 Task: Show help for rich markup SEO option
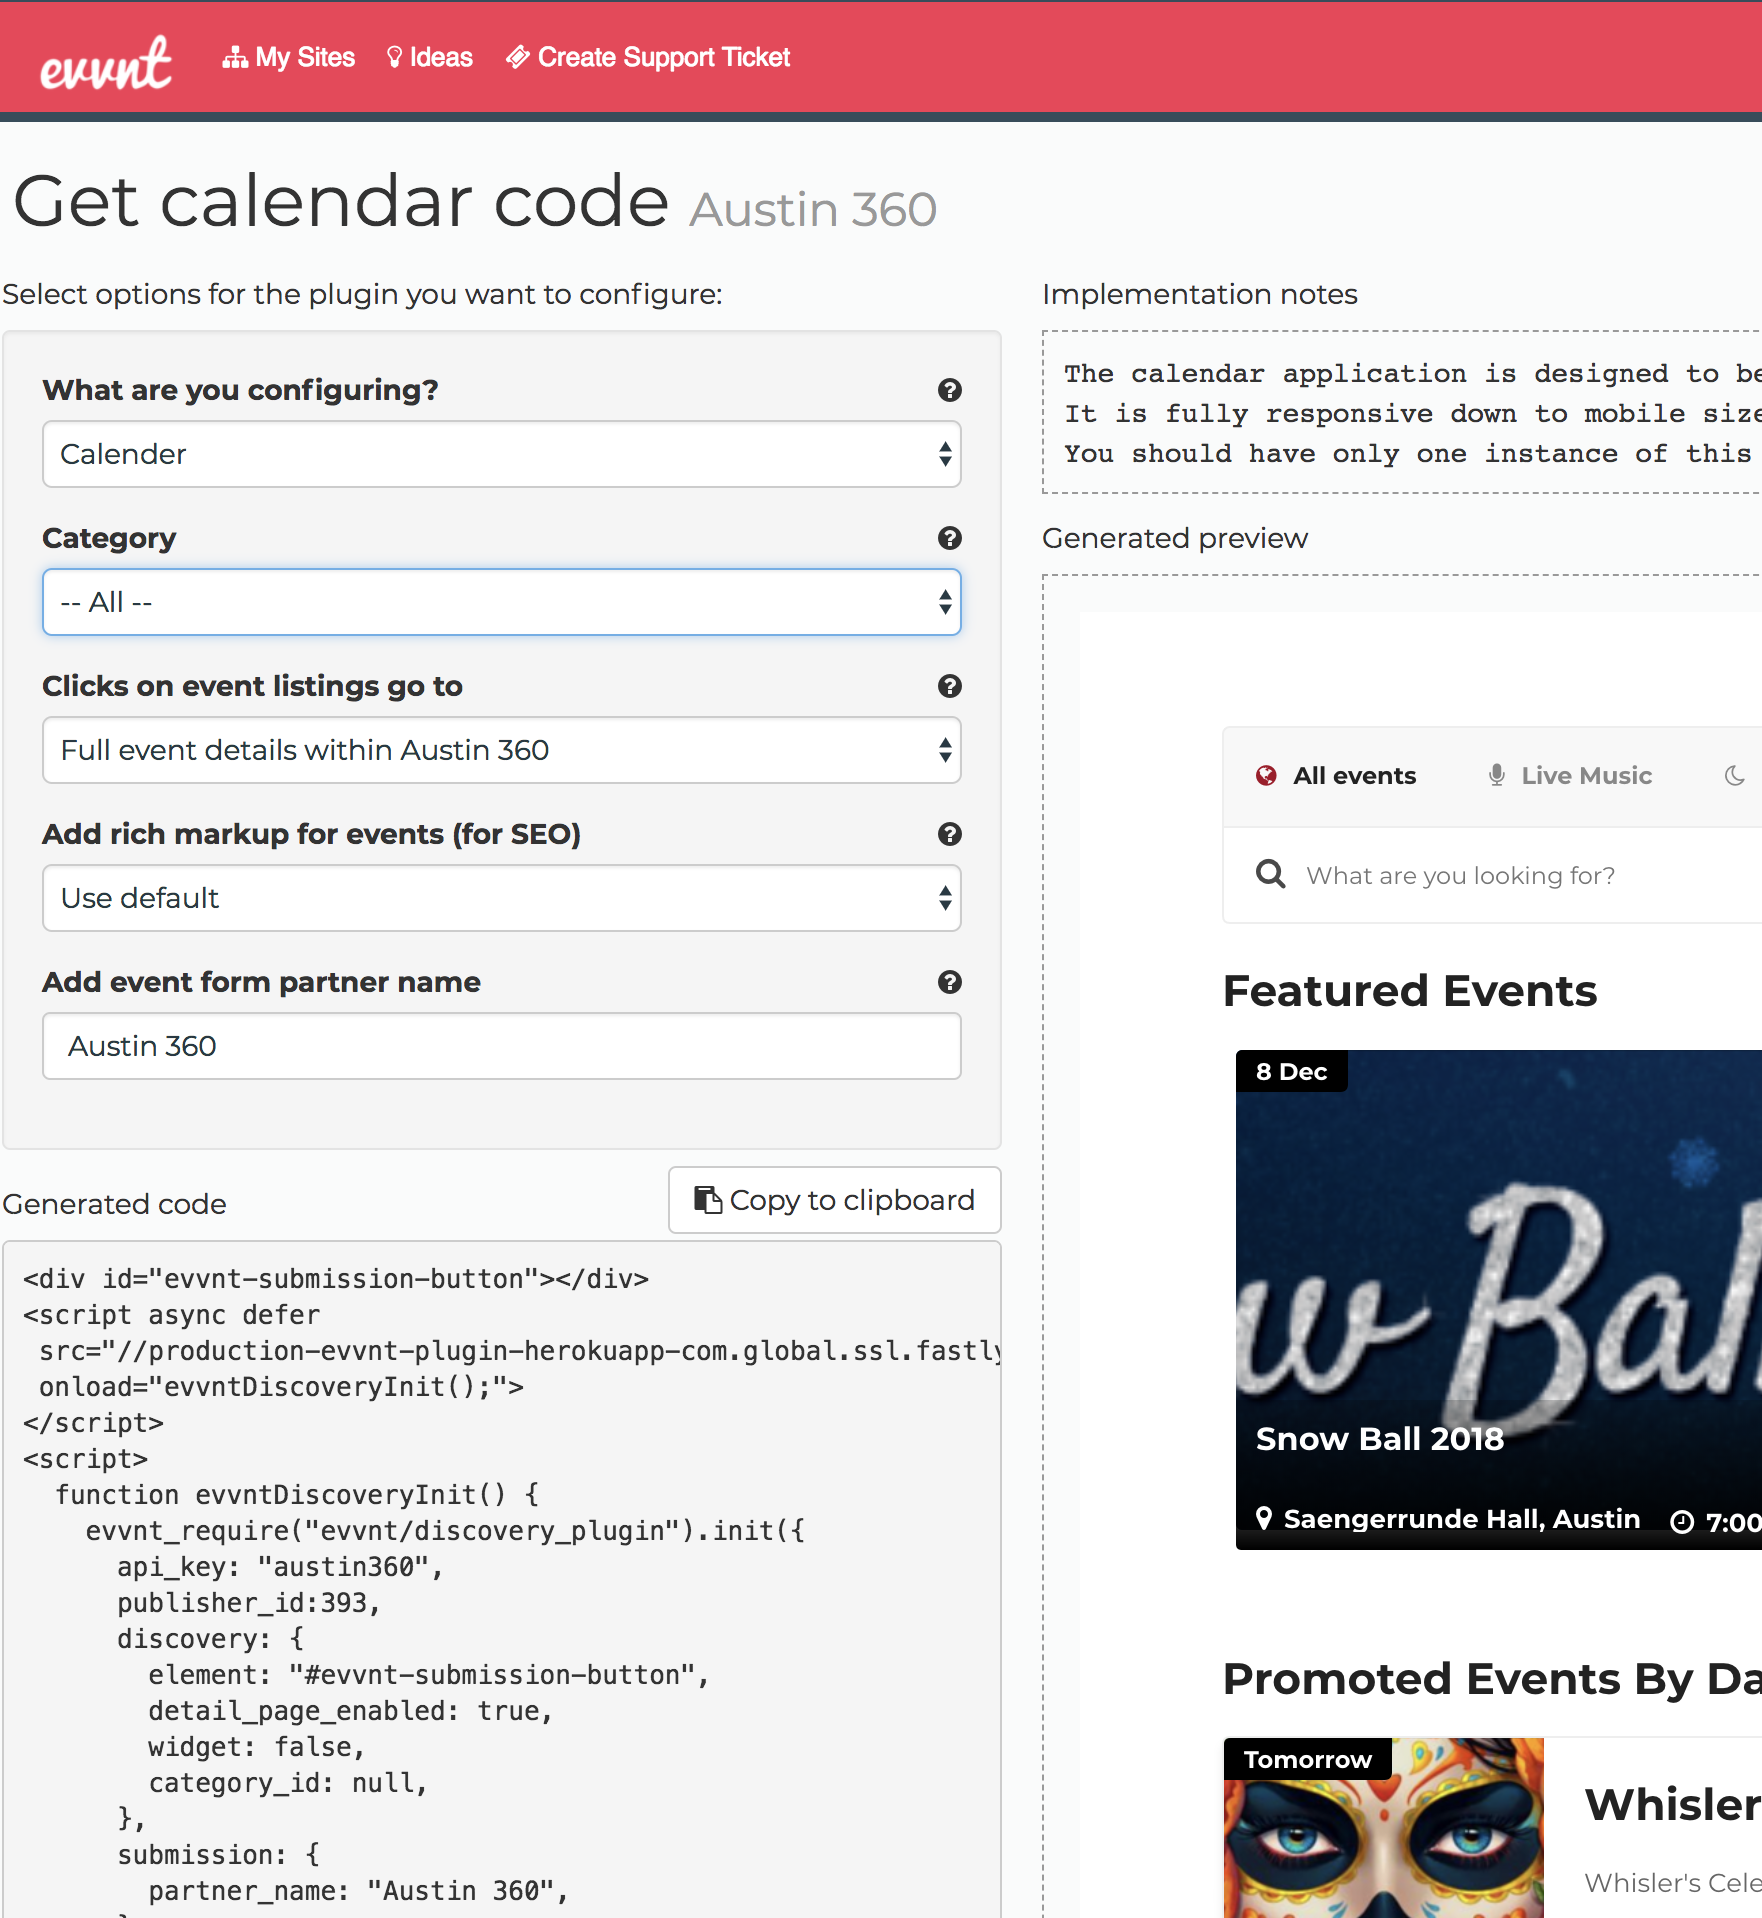point(949,834)
